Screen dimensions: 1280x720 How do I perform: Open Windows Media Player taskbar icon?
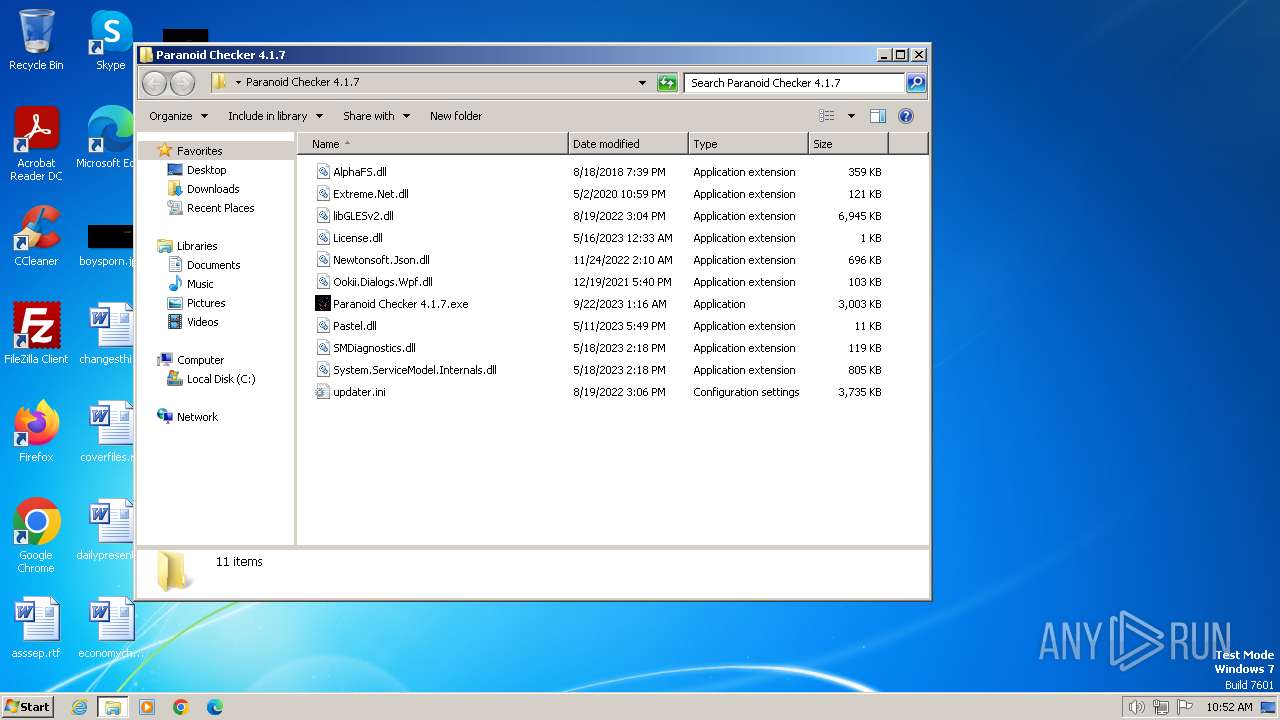coord(147,707)
